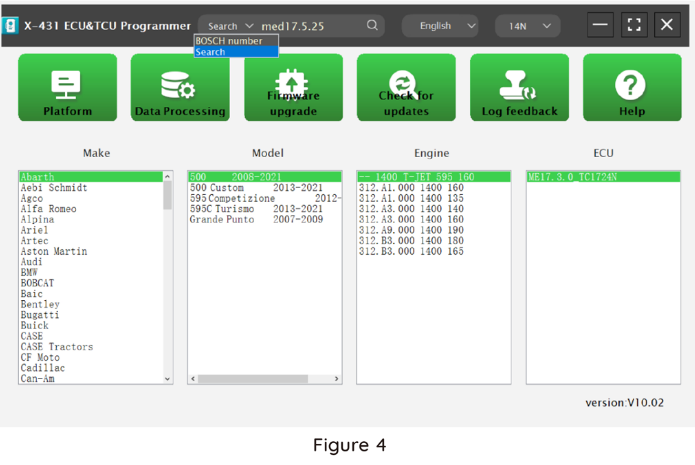Select Aston Martin make
The height and width of the screenshot is (465, 695).
pos(91,251)
